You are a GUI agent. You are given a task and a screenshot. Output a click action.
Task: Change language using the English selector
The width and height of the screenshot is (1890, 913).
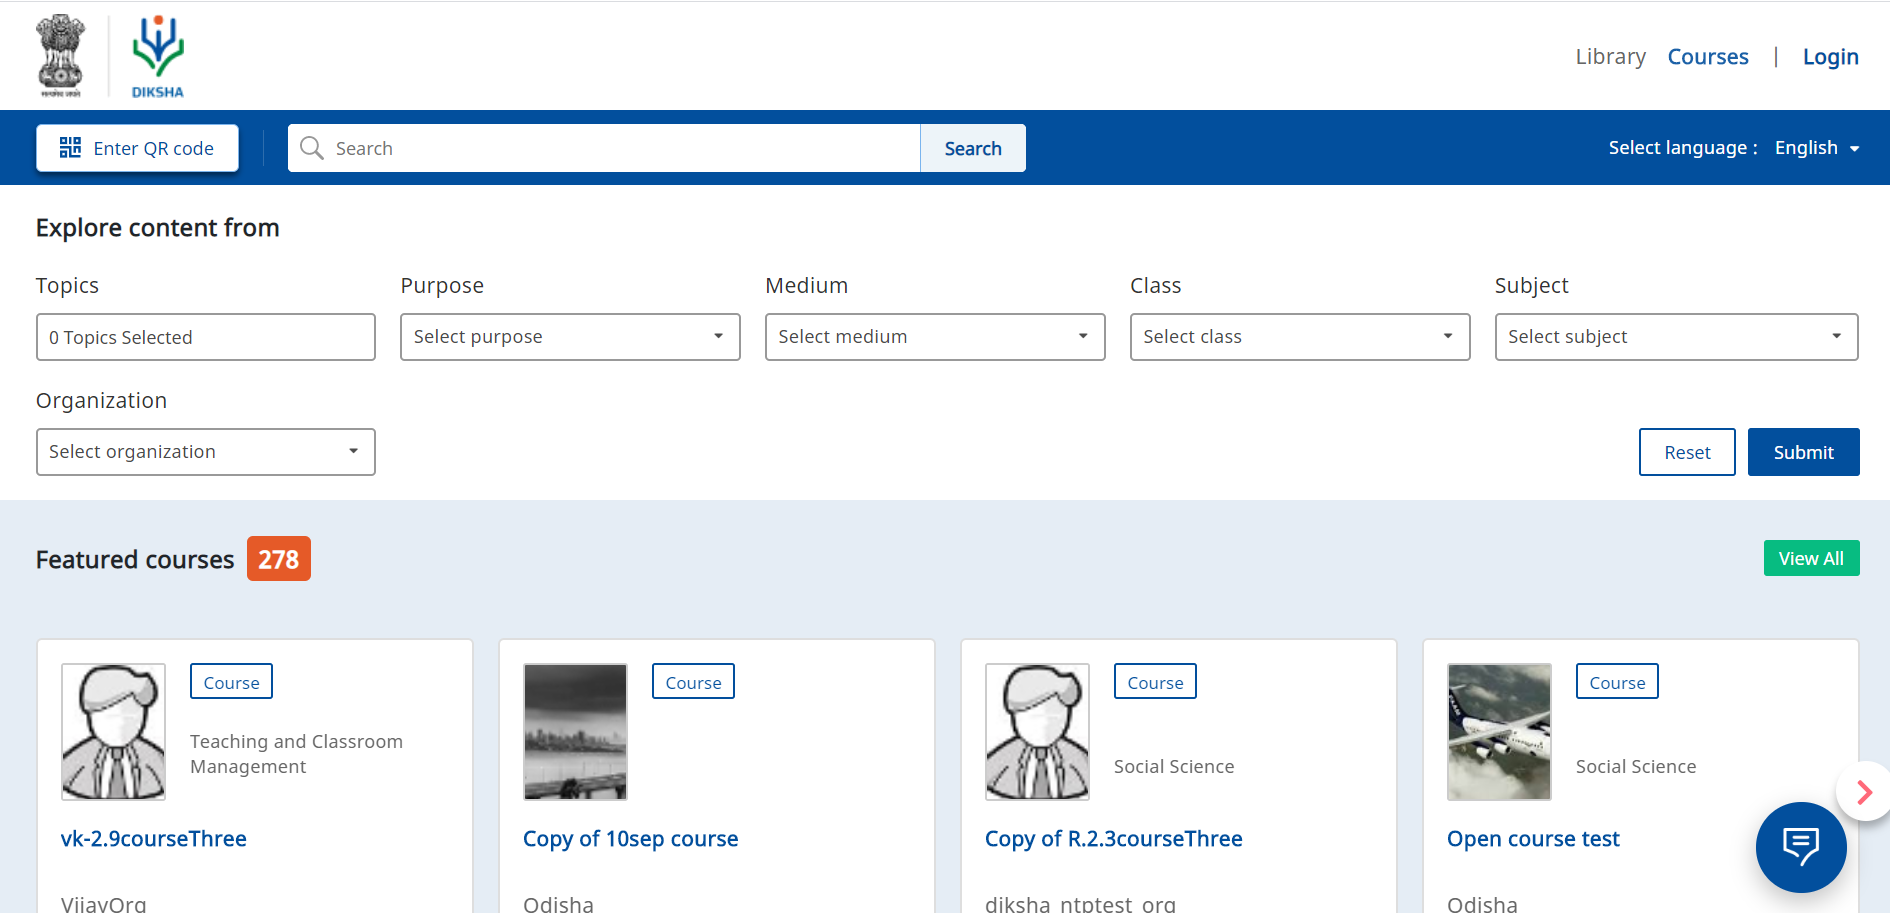[x=1816, y=148]
